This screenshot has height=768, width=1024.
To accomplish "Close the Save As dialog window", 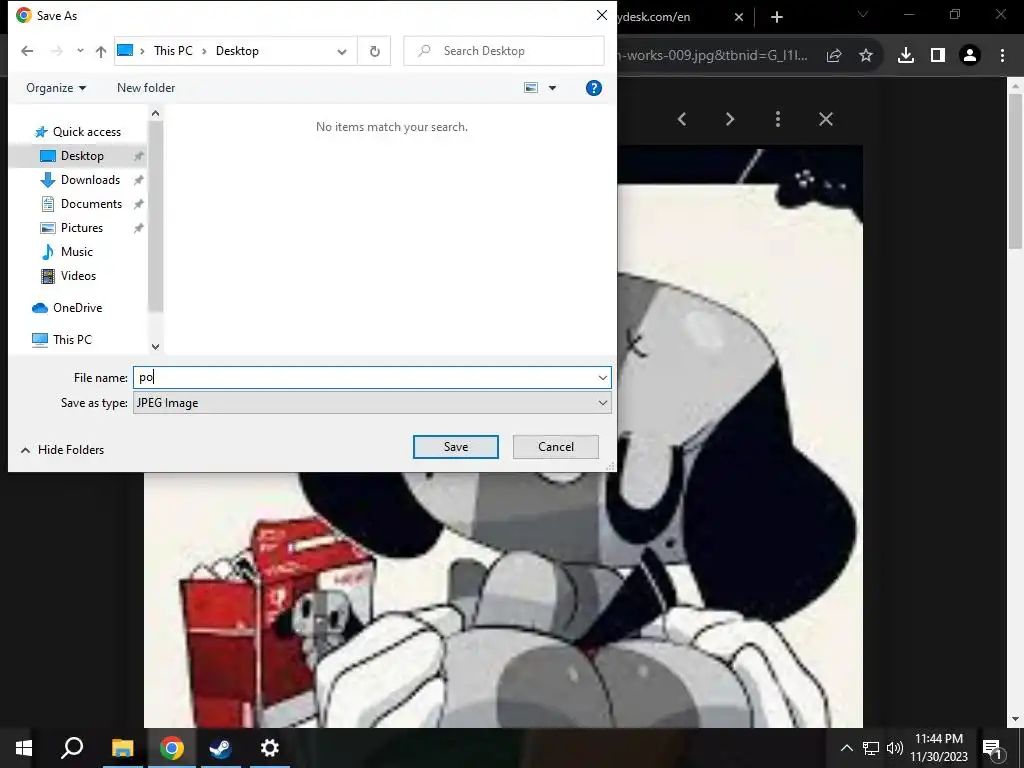I will [x=602, y=15].
